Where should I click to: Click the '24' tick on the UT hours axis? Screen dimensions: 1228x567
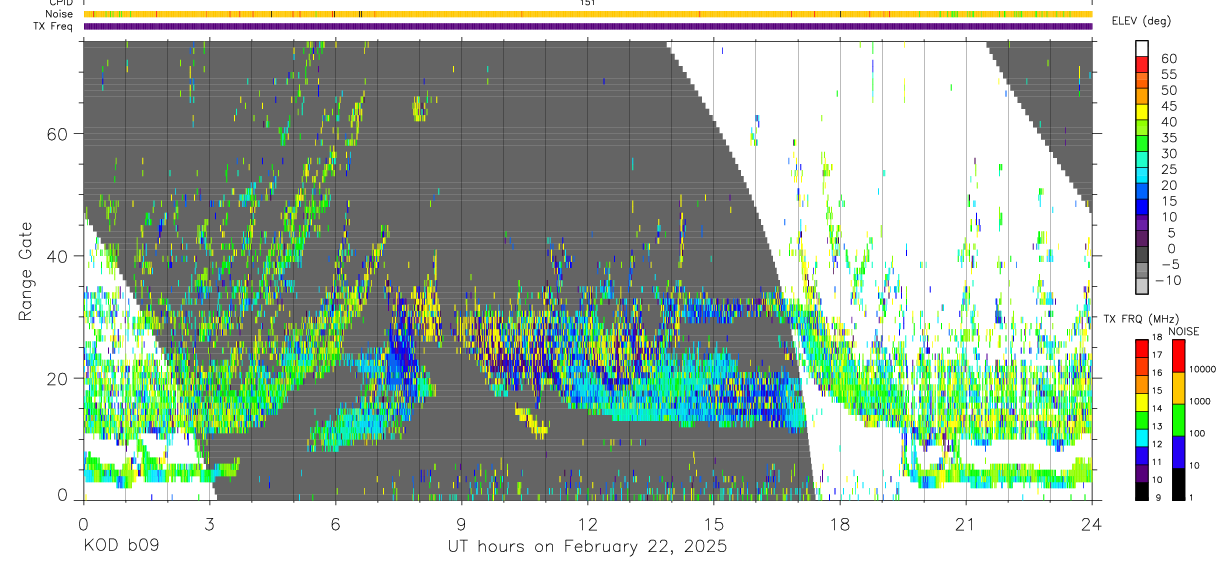pyautogui.click(x=1092, y=523)
